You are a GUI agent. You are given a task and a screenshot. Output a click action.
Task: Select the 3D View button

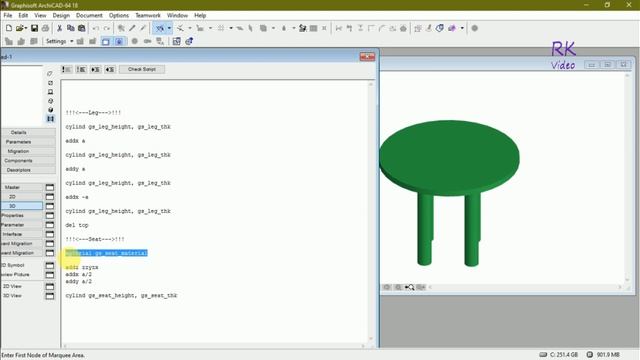[x=22, y=296]
